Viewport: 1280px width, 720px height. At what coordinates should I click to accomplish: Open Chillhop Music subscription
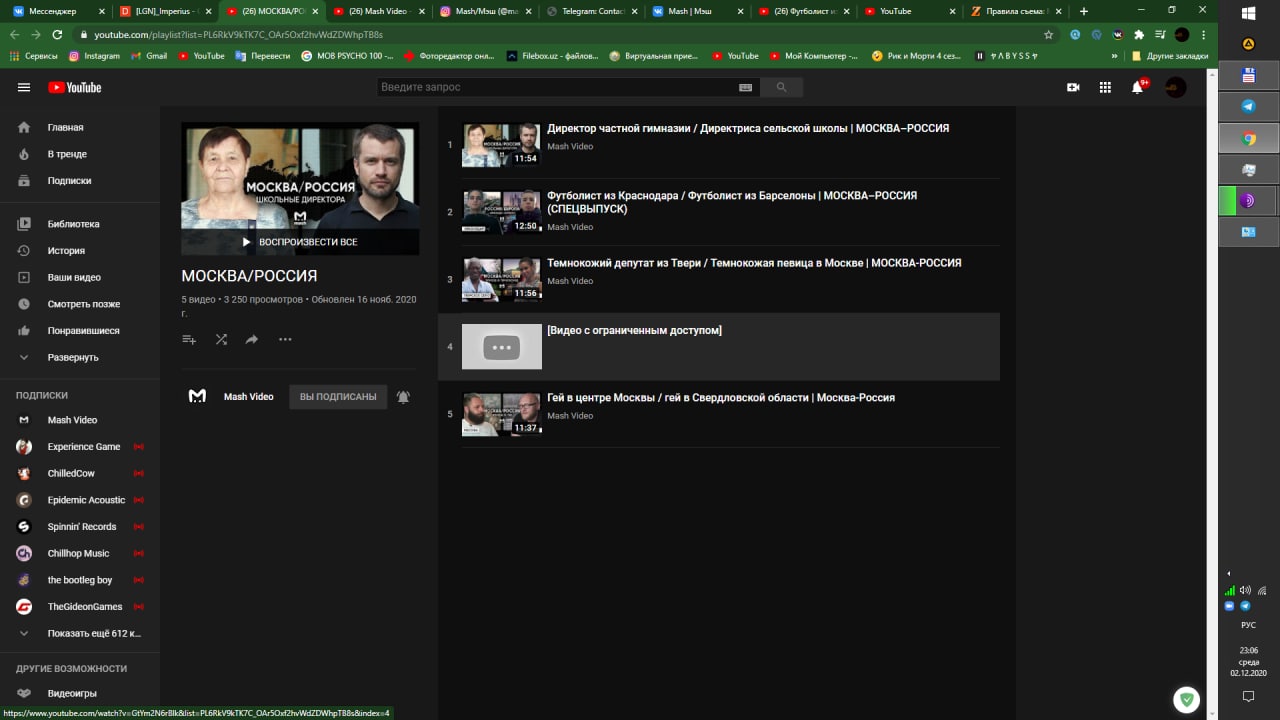click(x=80, y=553)
